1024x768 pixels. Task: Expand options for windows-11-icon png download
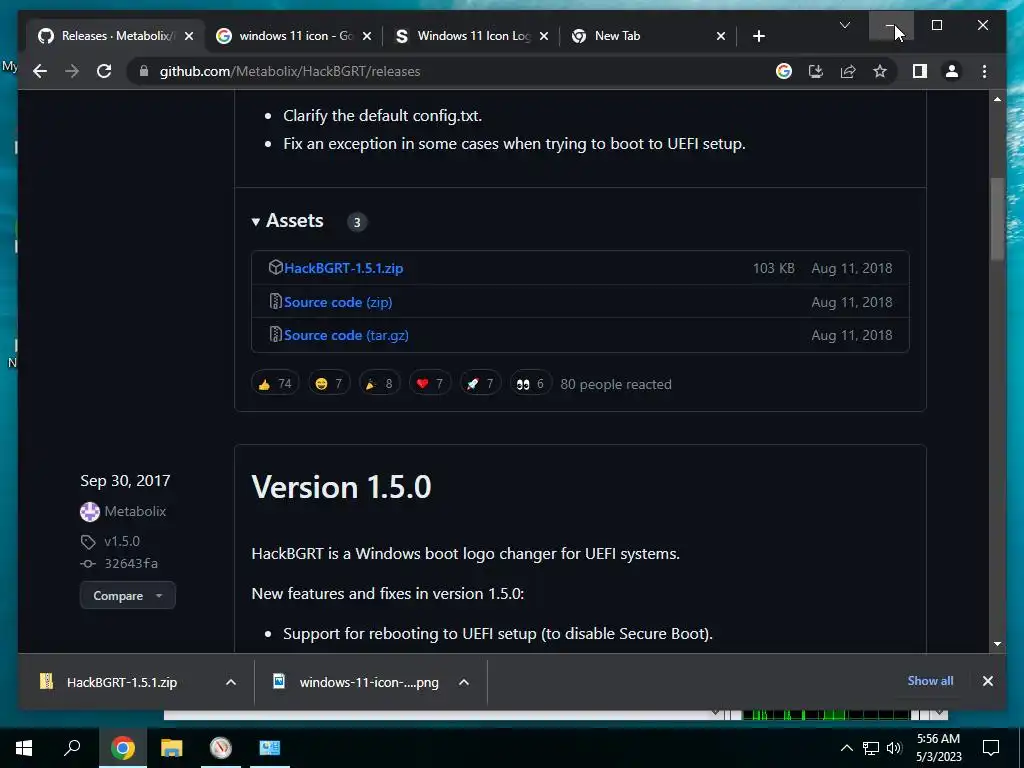[x=464, y=682]
